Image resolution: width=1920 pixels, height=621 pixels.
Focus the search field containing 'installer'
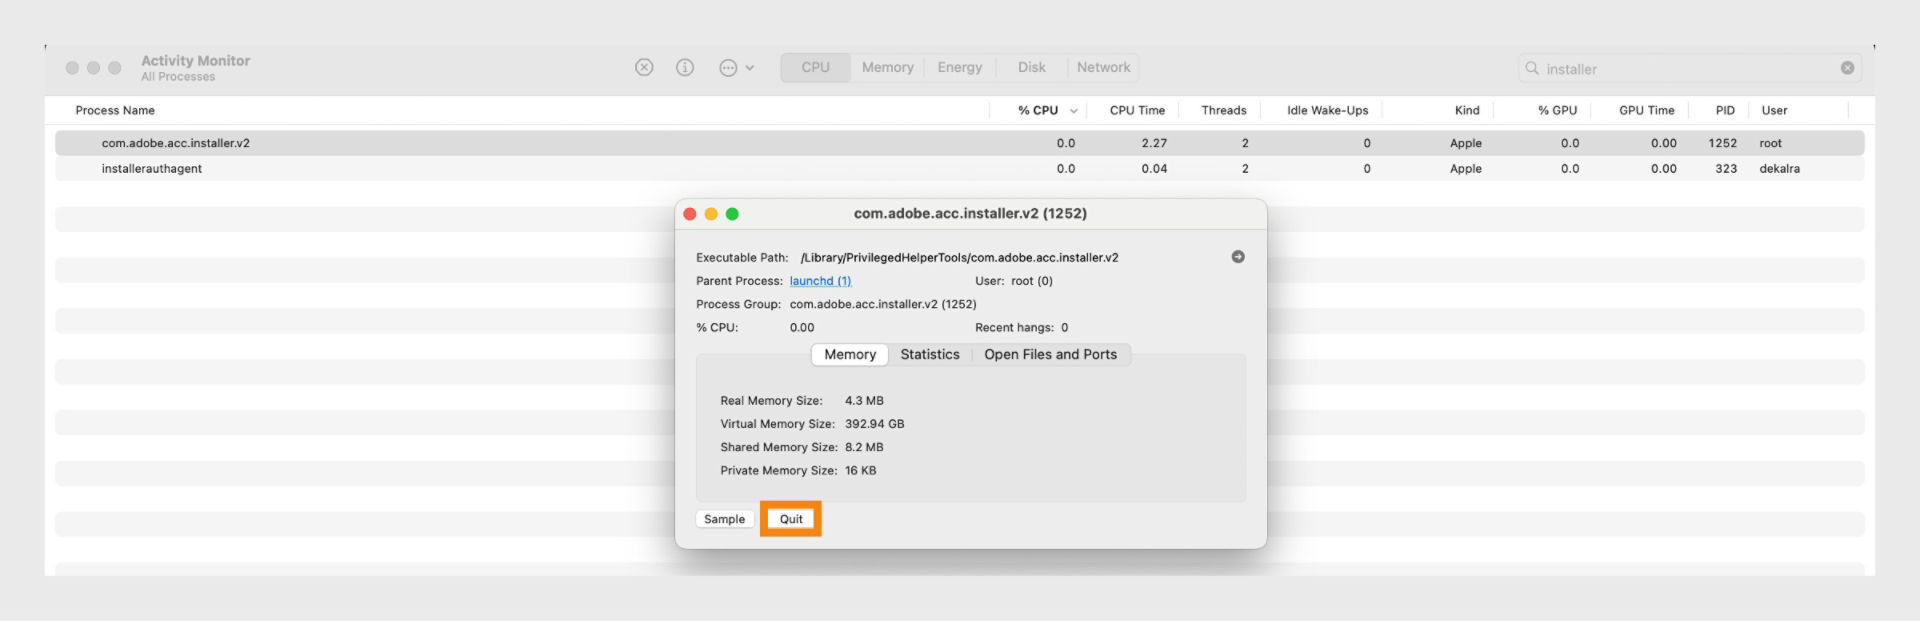click(1689, 68)
